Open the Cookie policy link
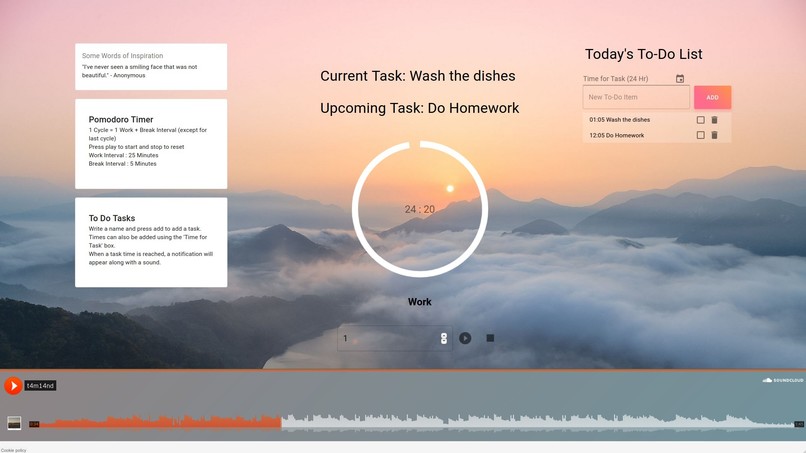806x453 pixels. pyautogui.click(x=13, y=450)
